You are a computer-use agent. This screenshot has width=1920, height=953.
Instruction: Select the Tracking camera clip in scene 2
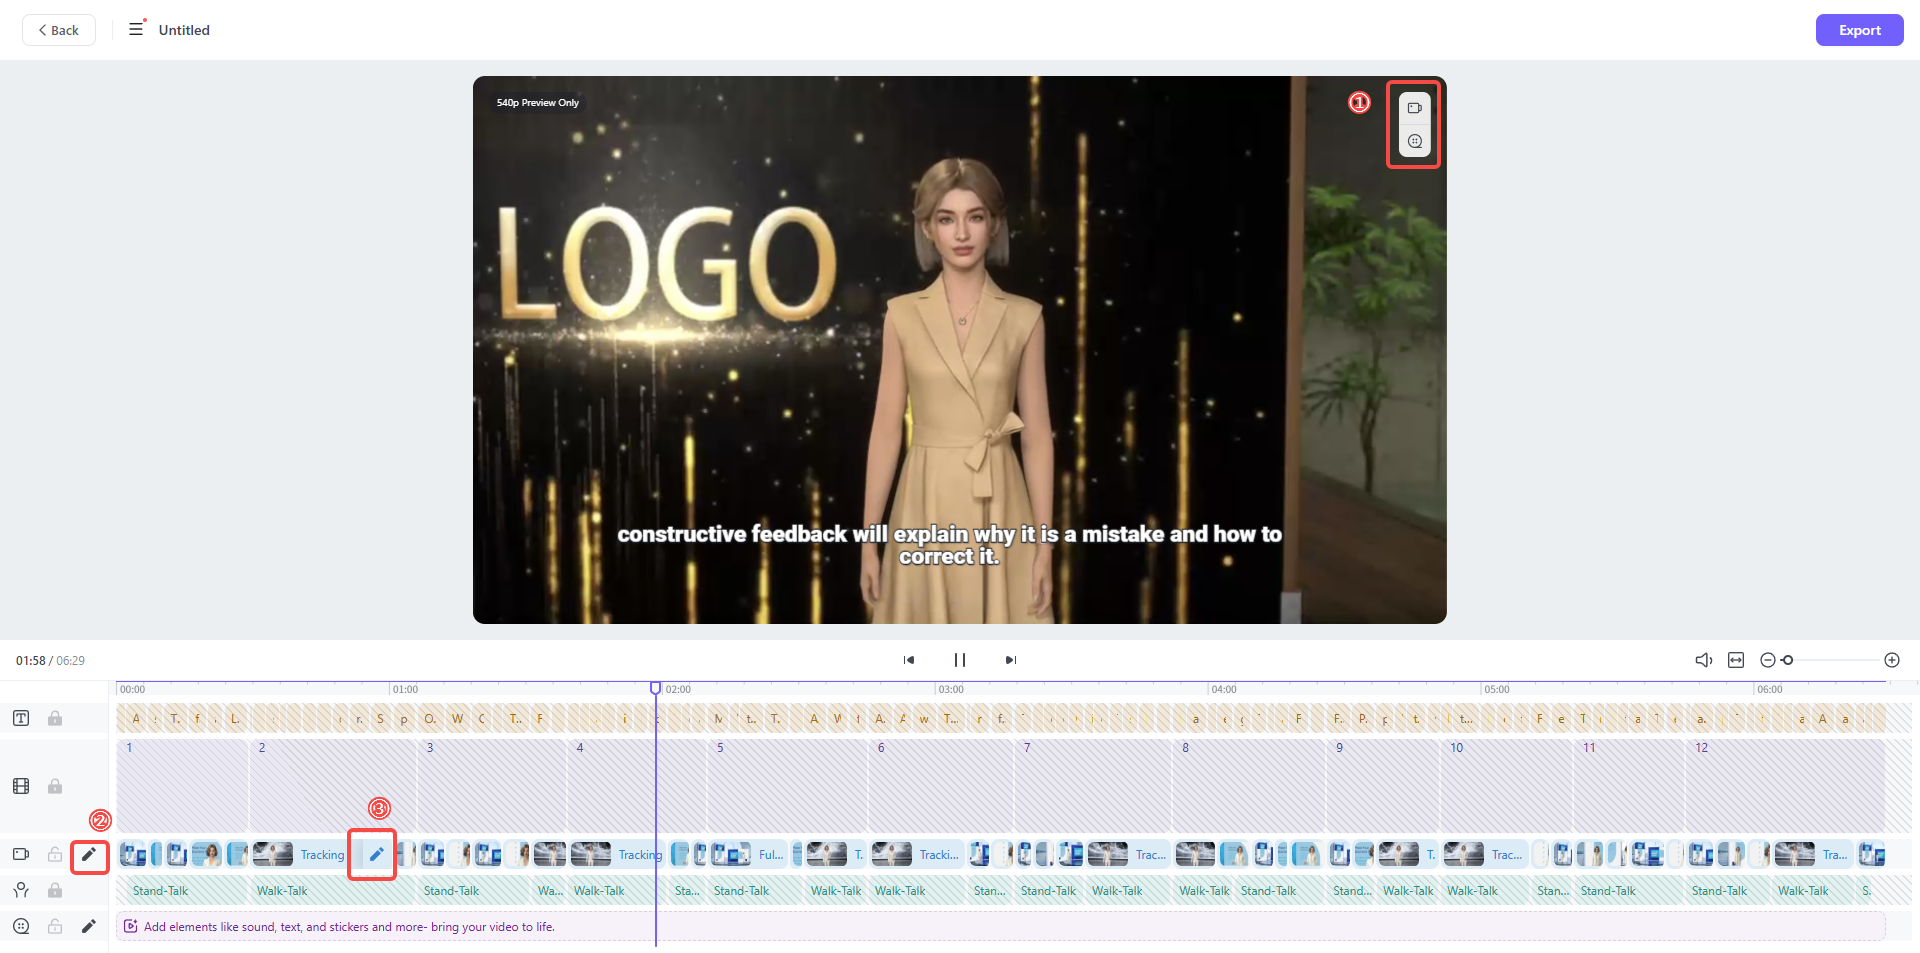click(x=322, y=854)
